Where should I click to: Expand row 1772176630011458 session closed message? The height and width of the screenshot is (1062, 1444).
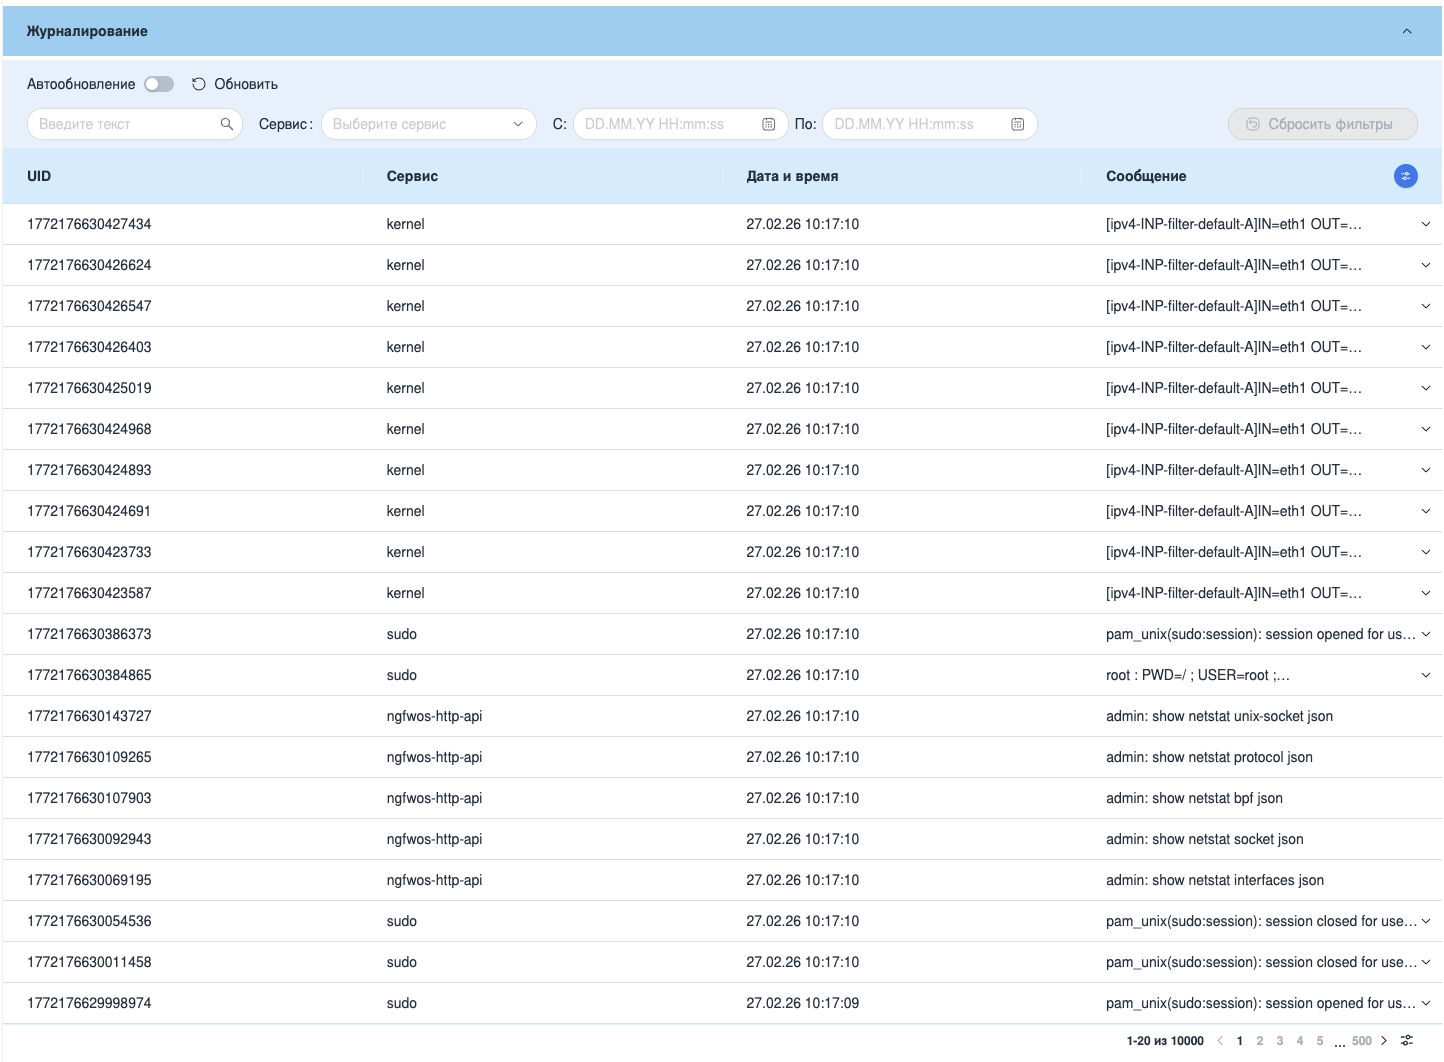[x=1426, y=962]
